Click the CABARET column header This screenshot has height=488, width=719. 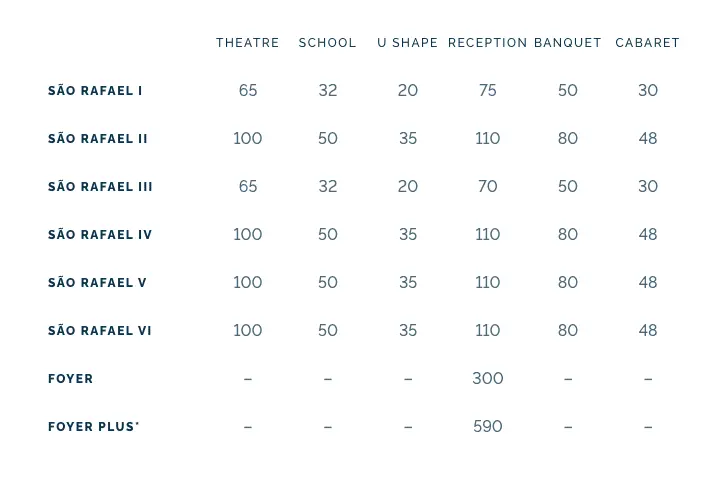(647, 43)
